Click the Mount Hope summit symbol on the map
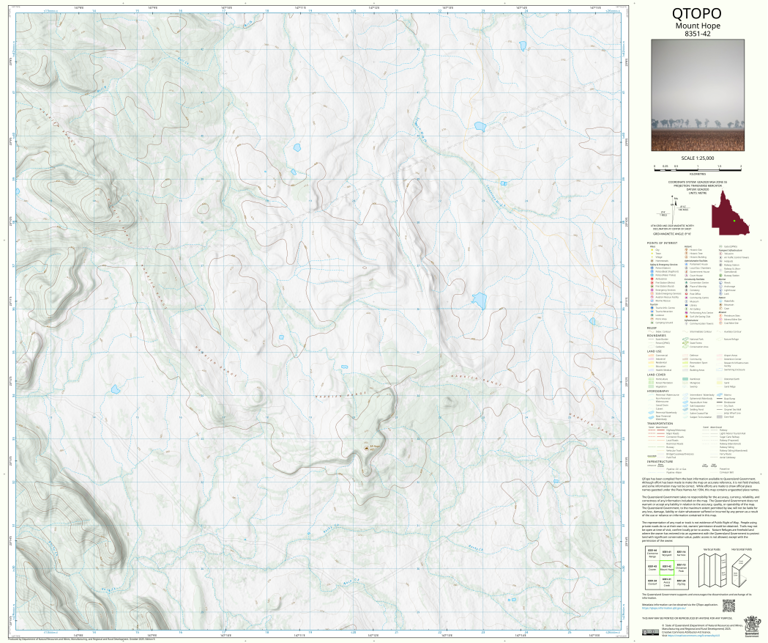The image size is (768, 643). click(367, 447)
